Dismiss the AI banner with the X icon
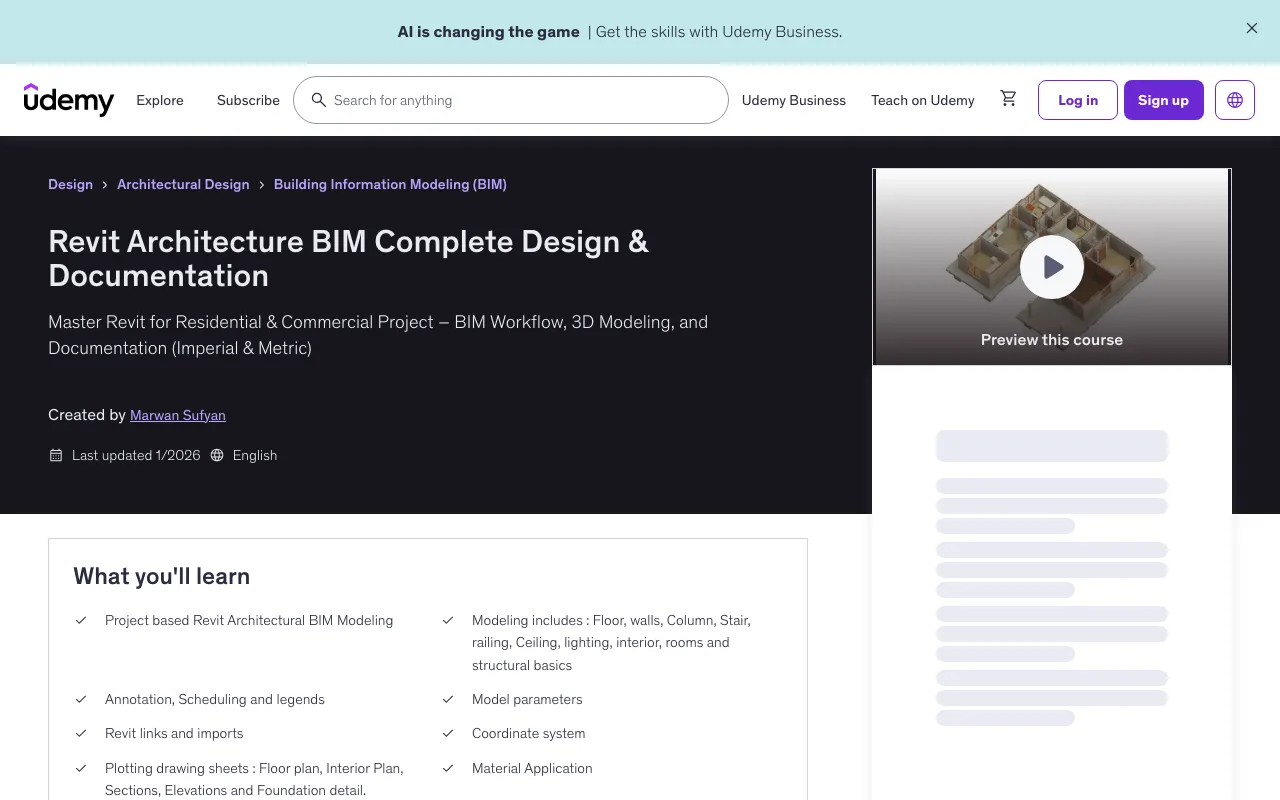This screenshot has width=1280, height=800. (1251, 28)
